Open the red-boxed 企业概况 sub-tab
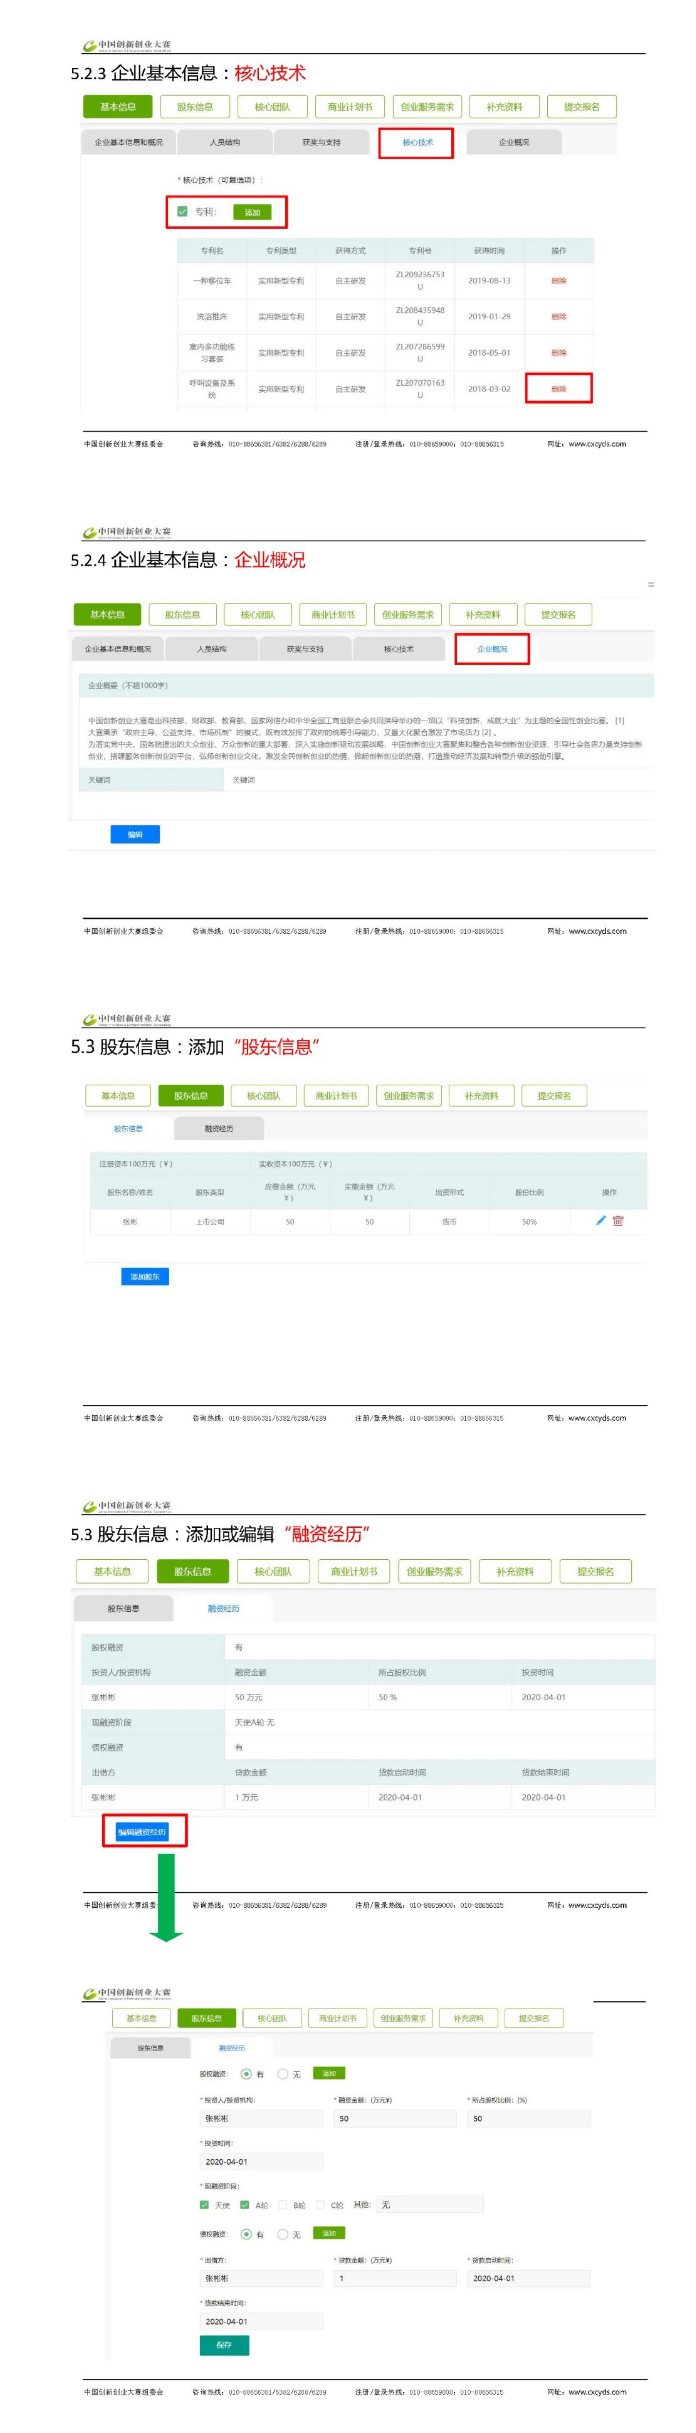The width and height of the screenshot is (696, 2433). 492,649
